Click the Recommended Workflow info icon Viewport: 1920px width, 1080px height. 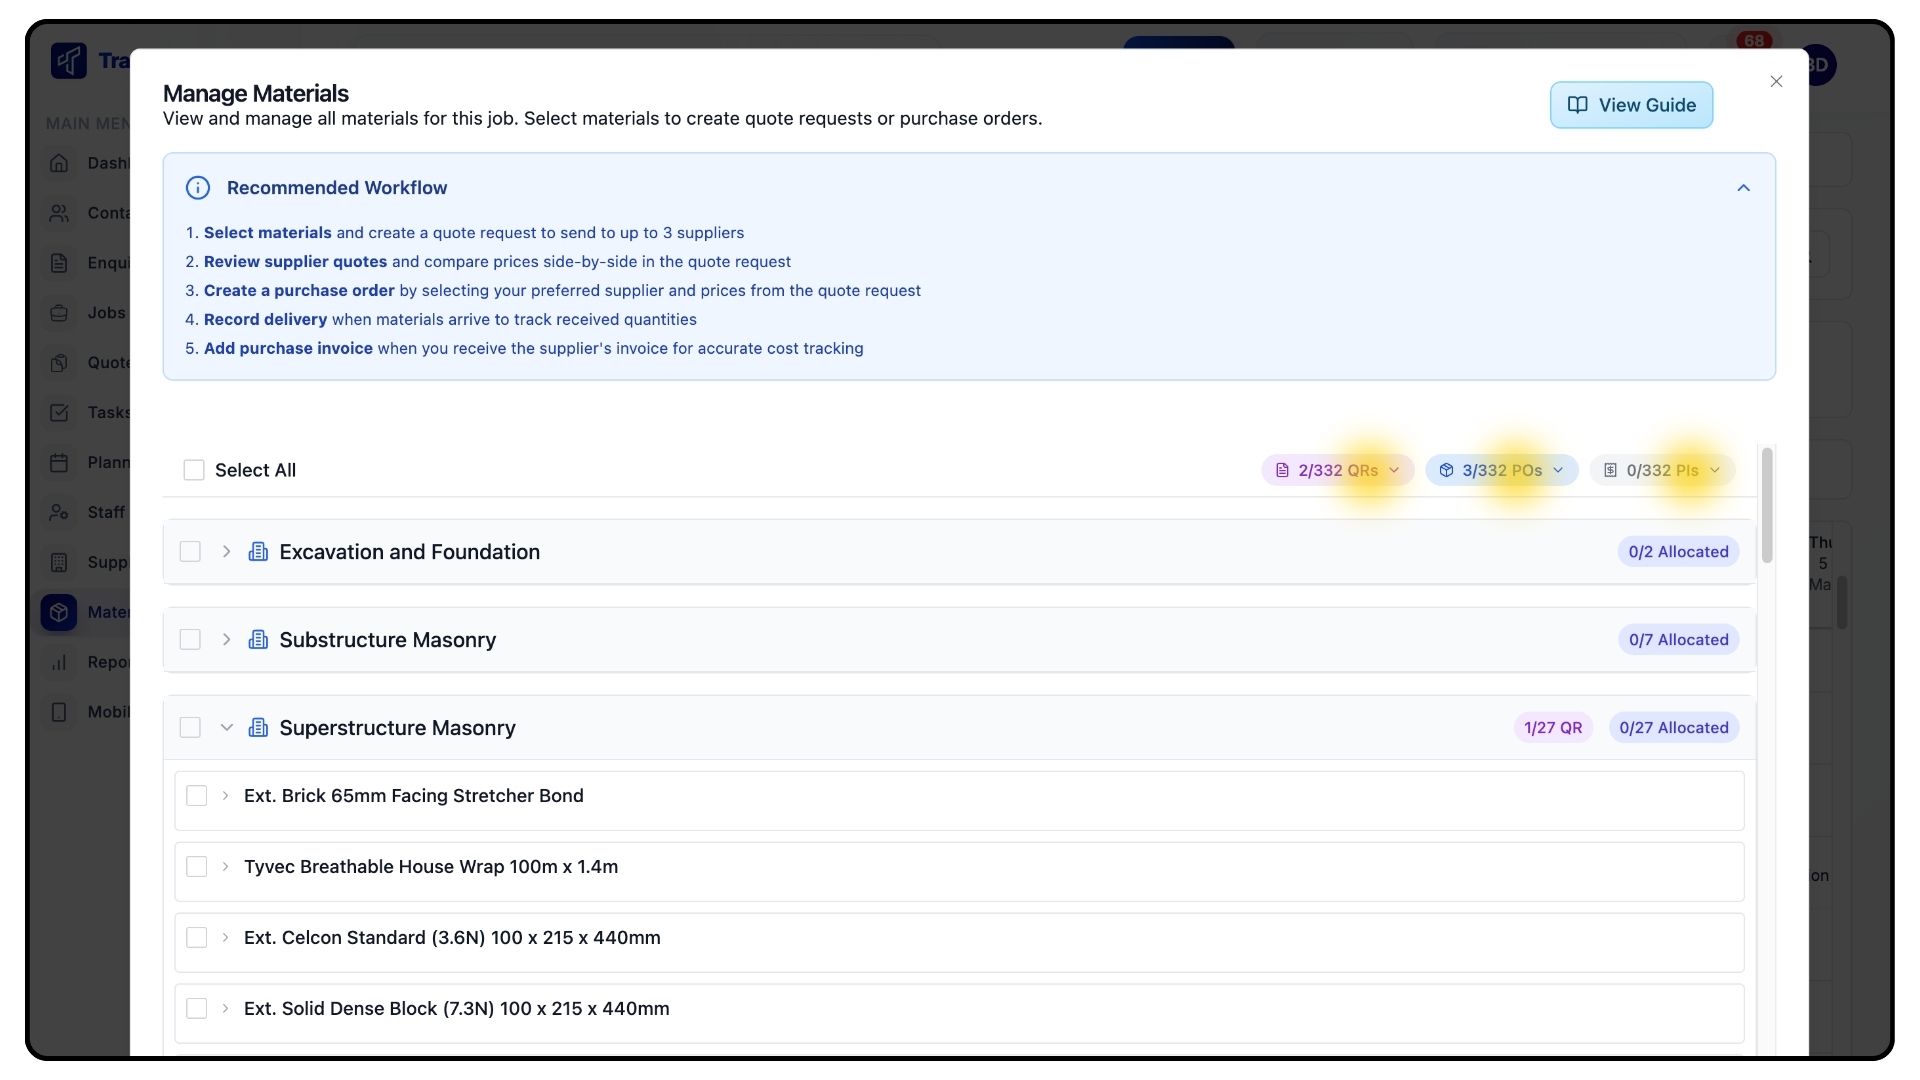(x=198, y=188)
